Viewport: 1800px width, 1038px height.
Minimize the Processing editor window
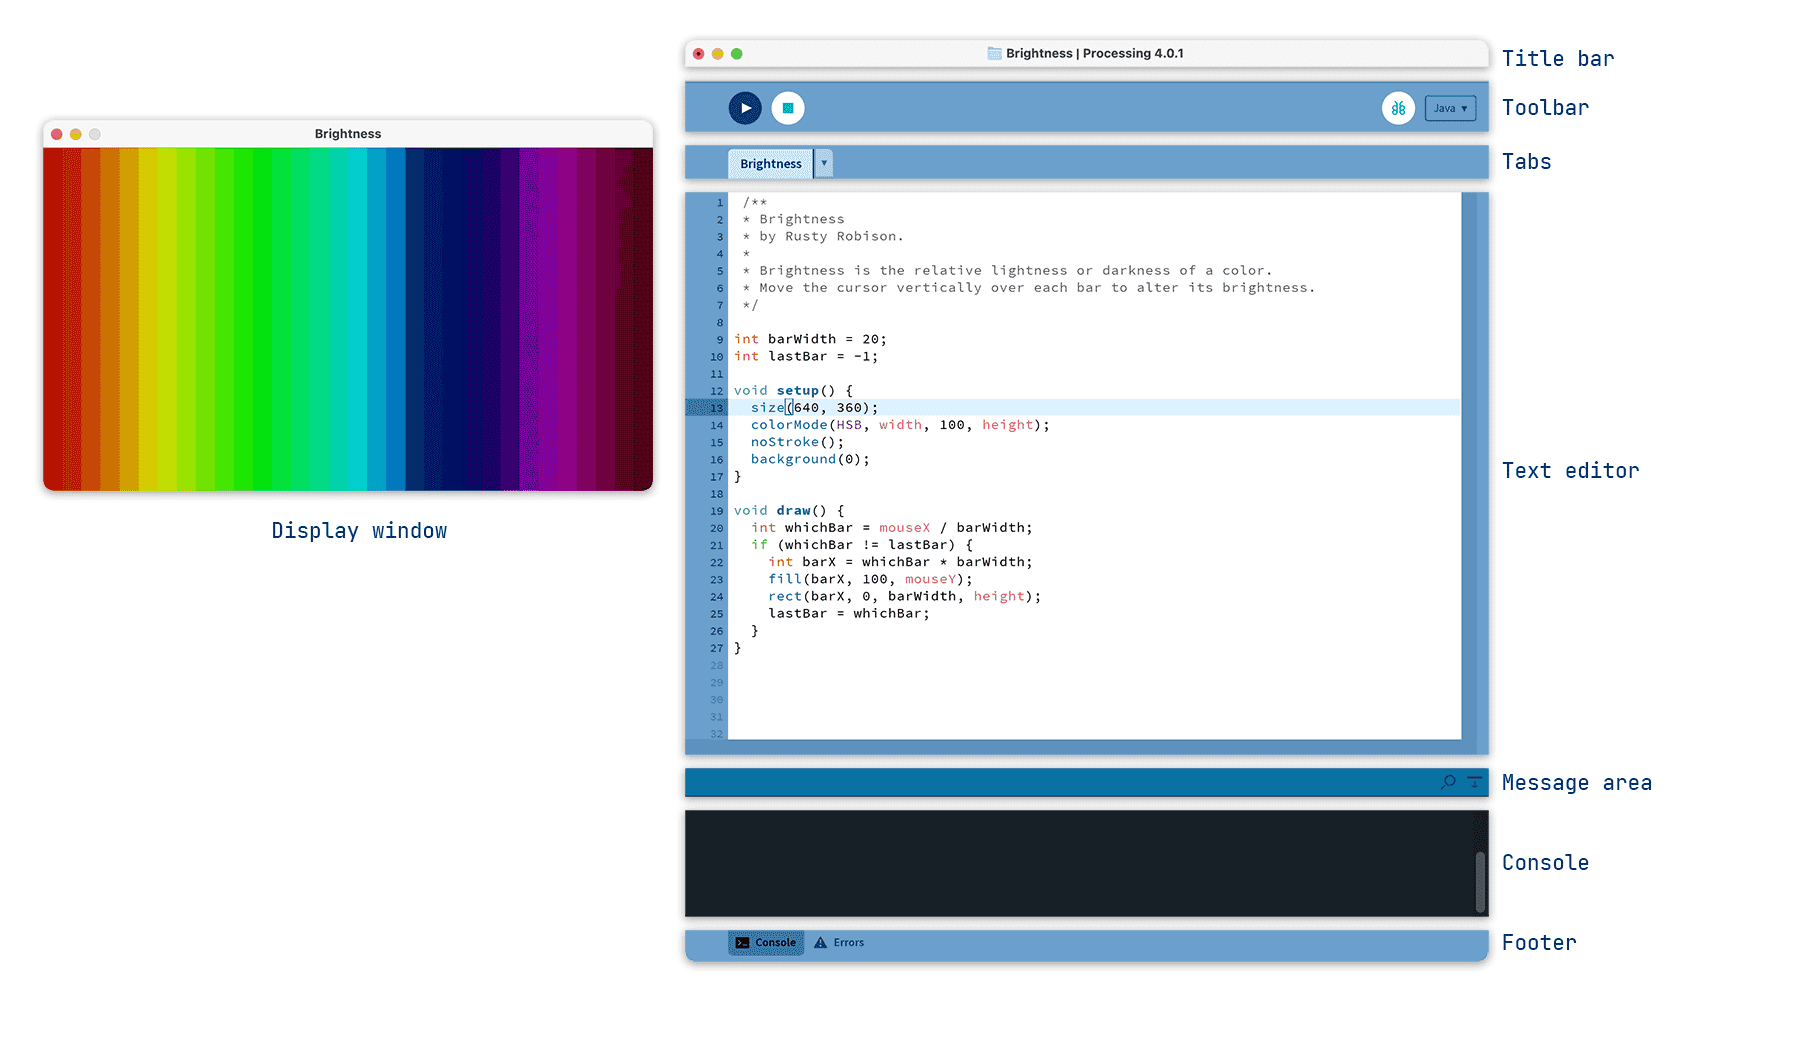tap(717, 54)
